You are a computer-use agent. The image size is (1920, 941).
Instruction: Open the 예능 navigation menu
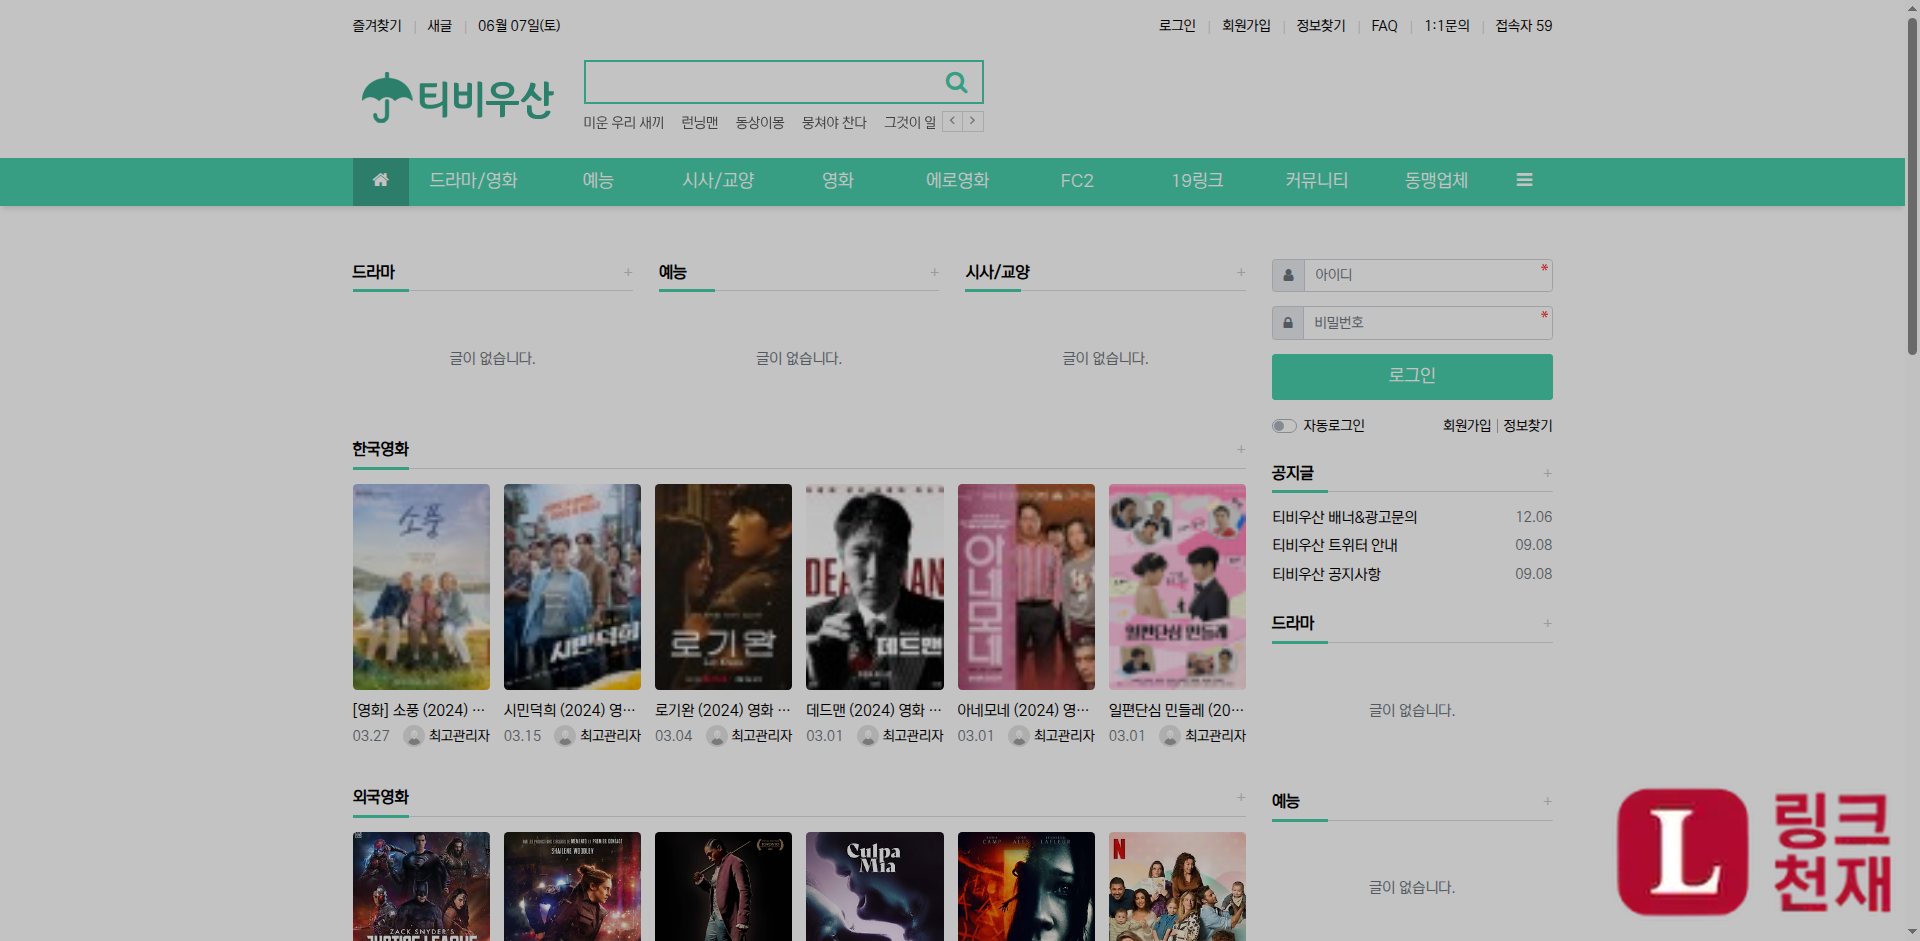[598, 181]
